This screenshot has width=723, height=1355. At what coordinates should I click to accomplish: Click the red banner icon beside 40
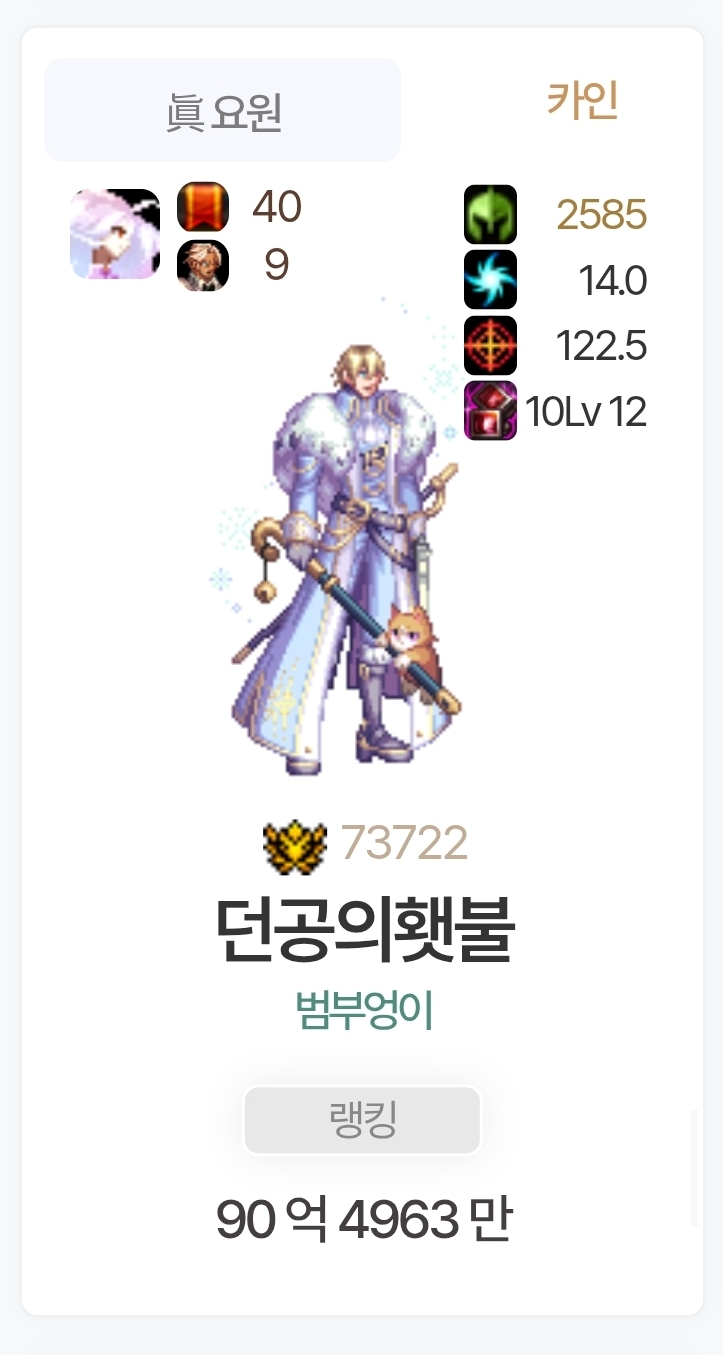[203, 207]
